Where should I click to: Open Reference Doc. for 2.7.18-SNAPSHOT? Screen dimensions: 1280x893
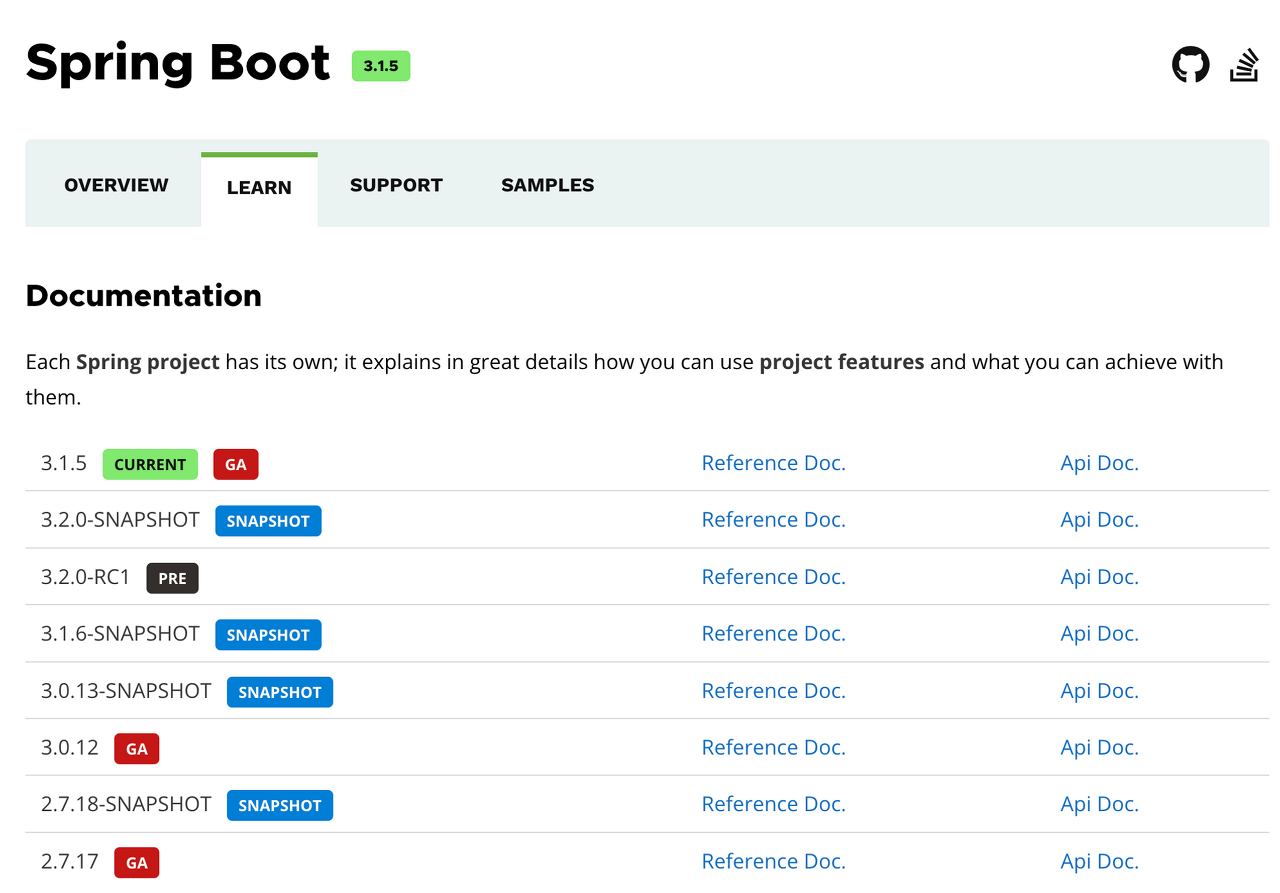click(x=774, y=804)
